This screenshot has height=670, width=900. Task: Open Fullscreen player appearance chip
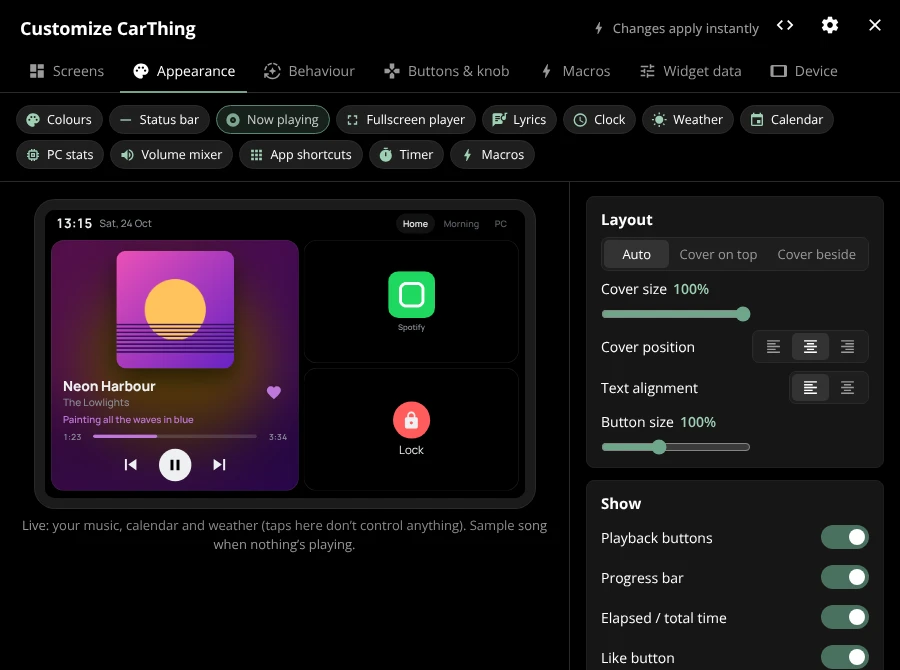(406, 119)
